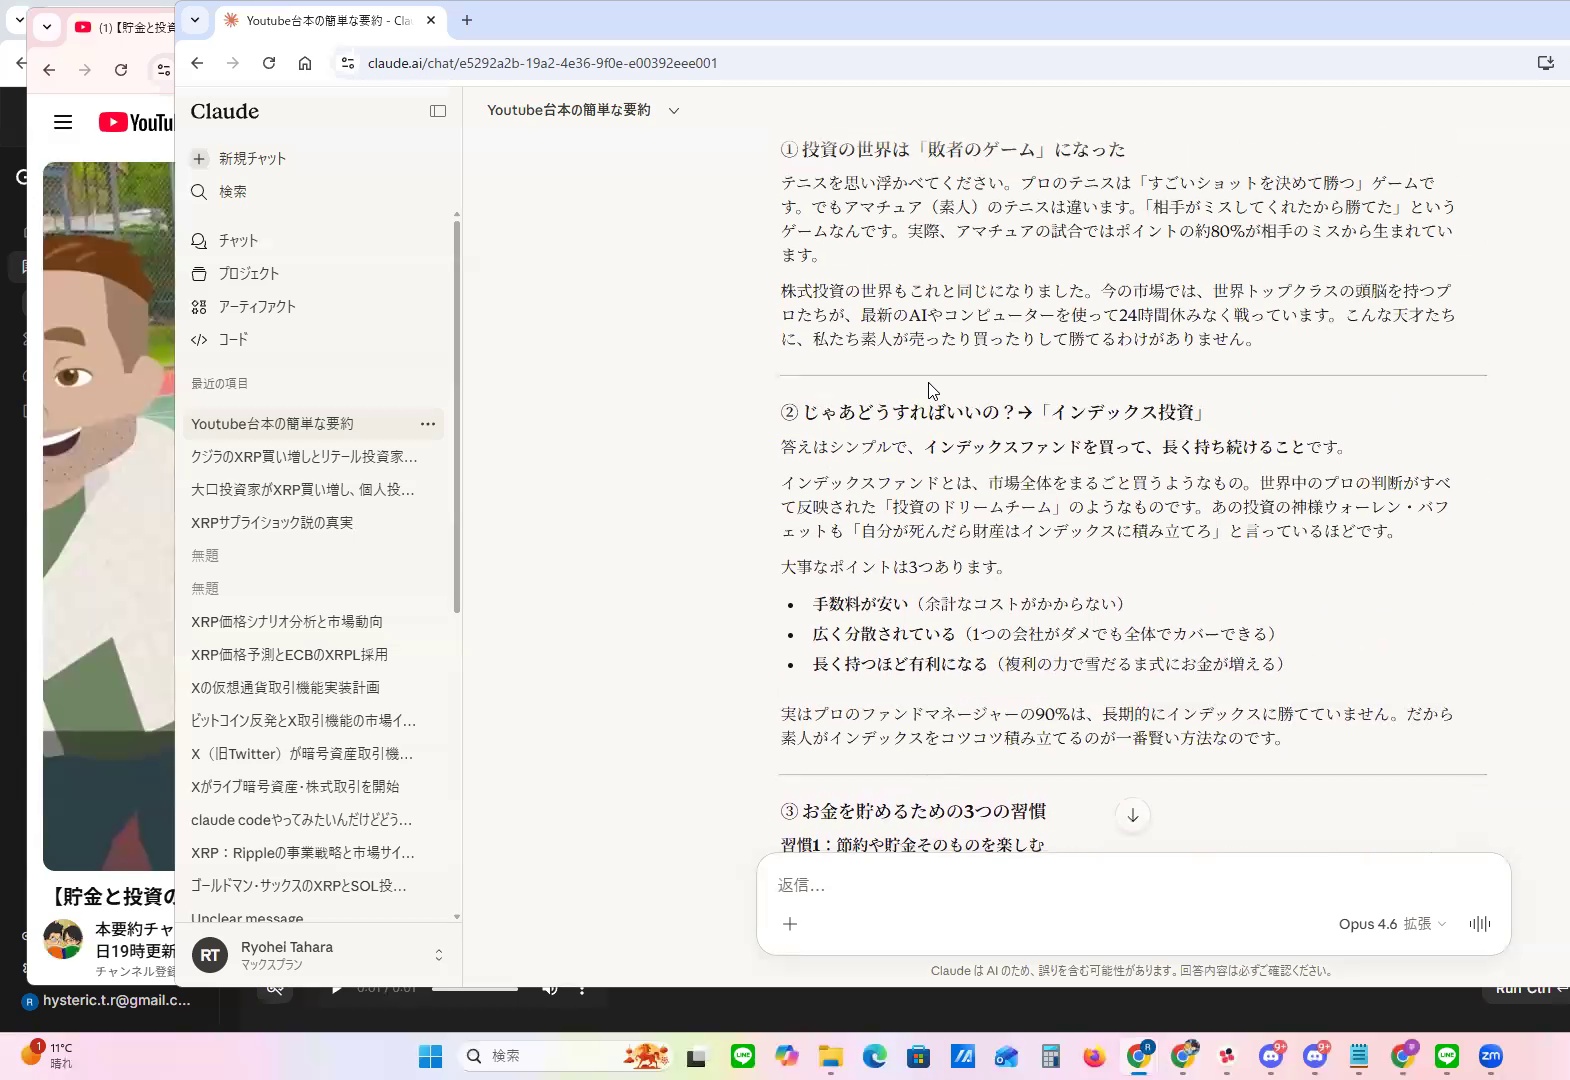Expand the chat title Youtube台本の簡単な要約 dropdown
This screenshot has width=1570, height=1080.
coord(673,110)
